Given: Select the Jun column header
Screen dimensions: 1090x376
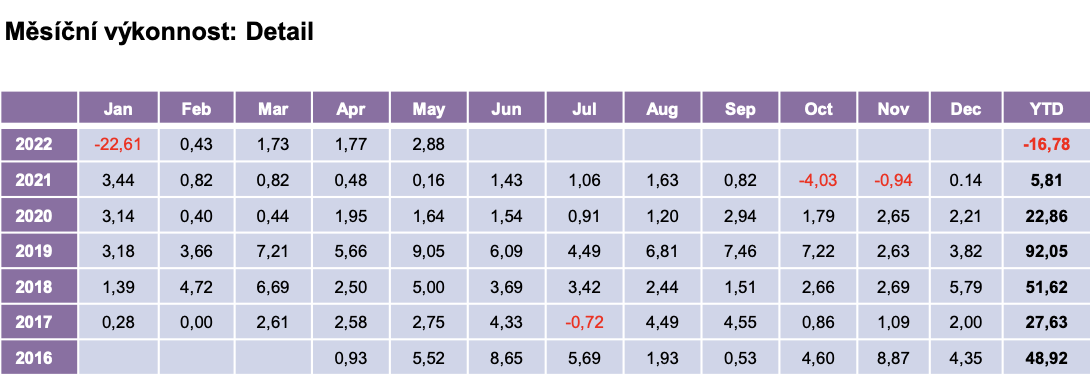Looking at the screenshot, I should click(506, 108).
